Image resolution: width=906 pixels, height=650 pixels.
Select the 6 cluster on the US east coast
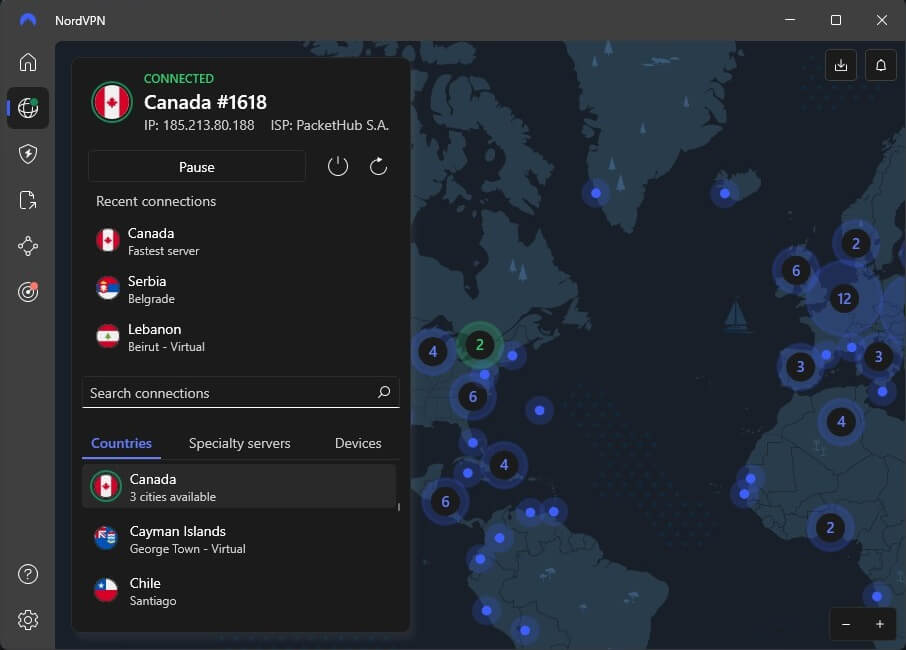tap(473, 396)
